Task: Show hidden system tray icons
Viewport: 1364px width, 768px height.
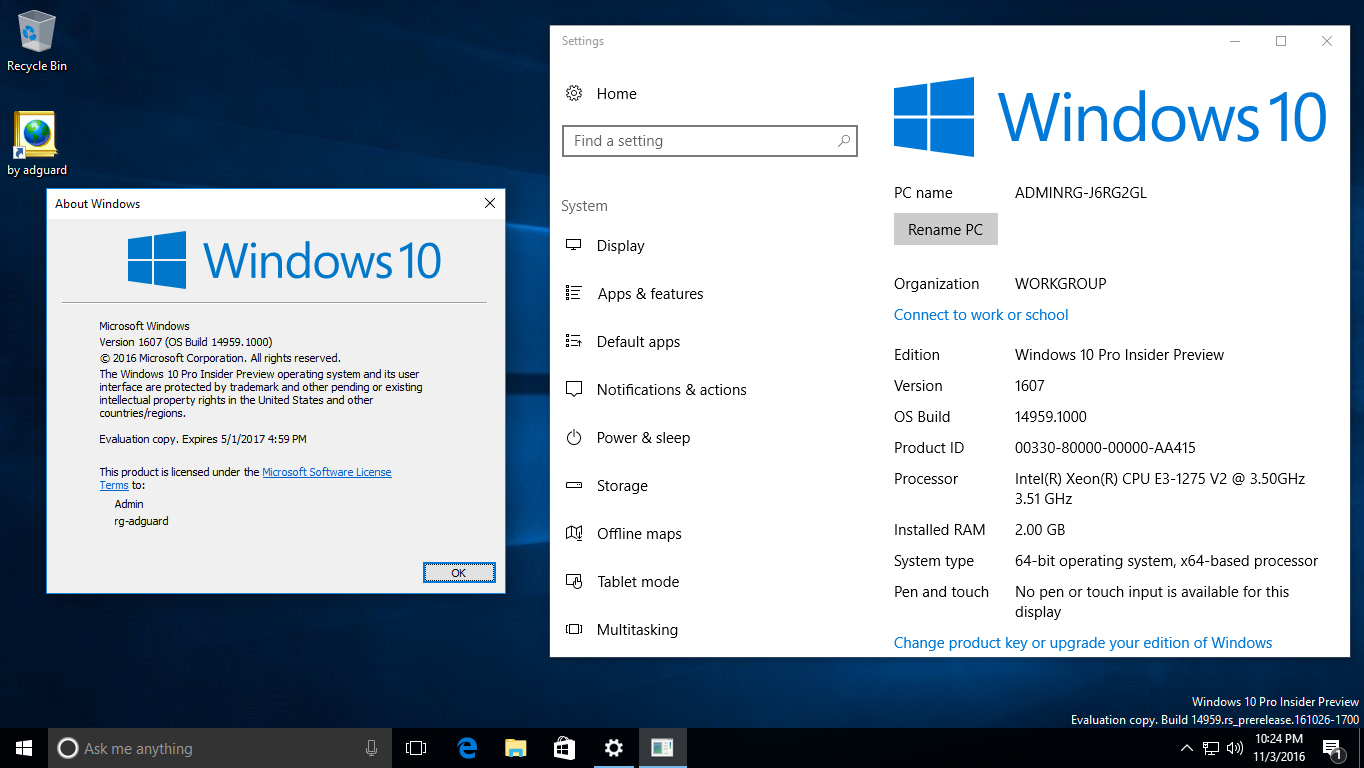Action: point(1187,748)
